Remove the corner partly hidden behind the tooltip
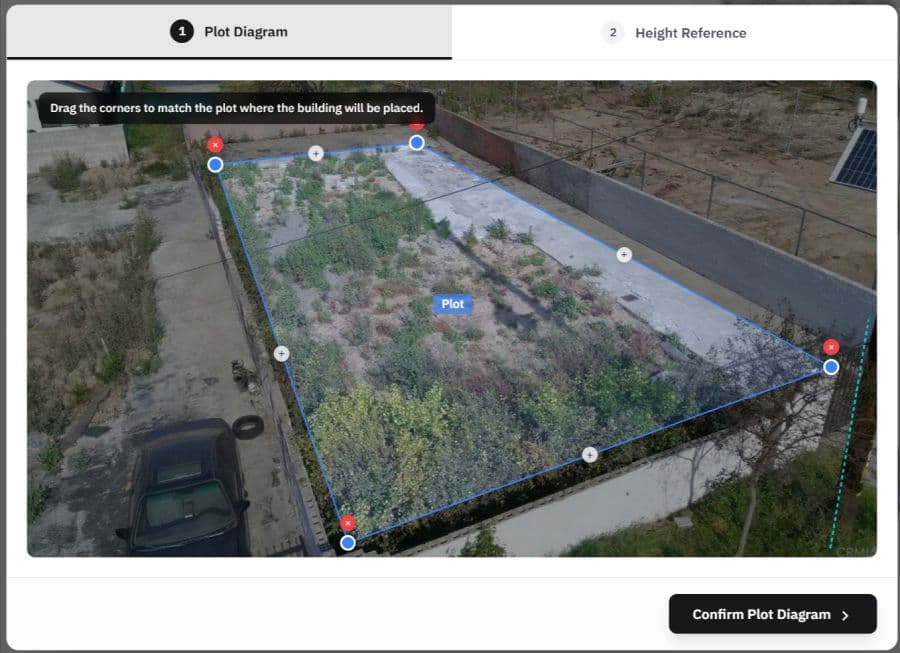Image resolution: width=900 pixels, height=653 pixels. pyautogui.click(x=417, y=125)
